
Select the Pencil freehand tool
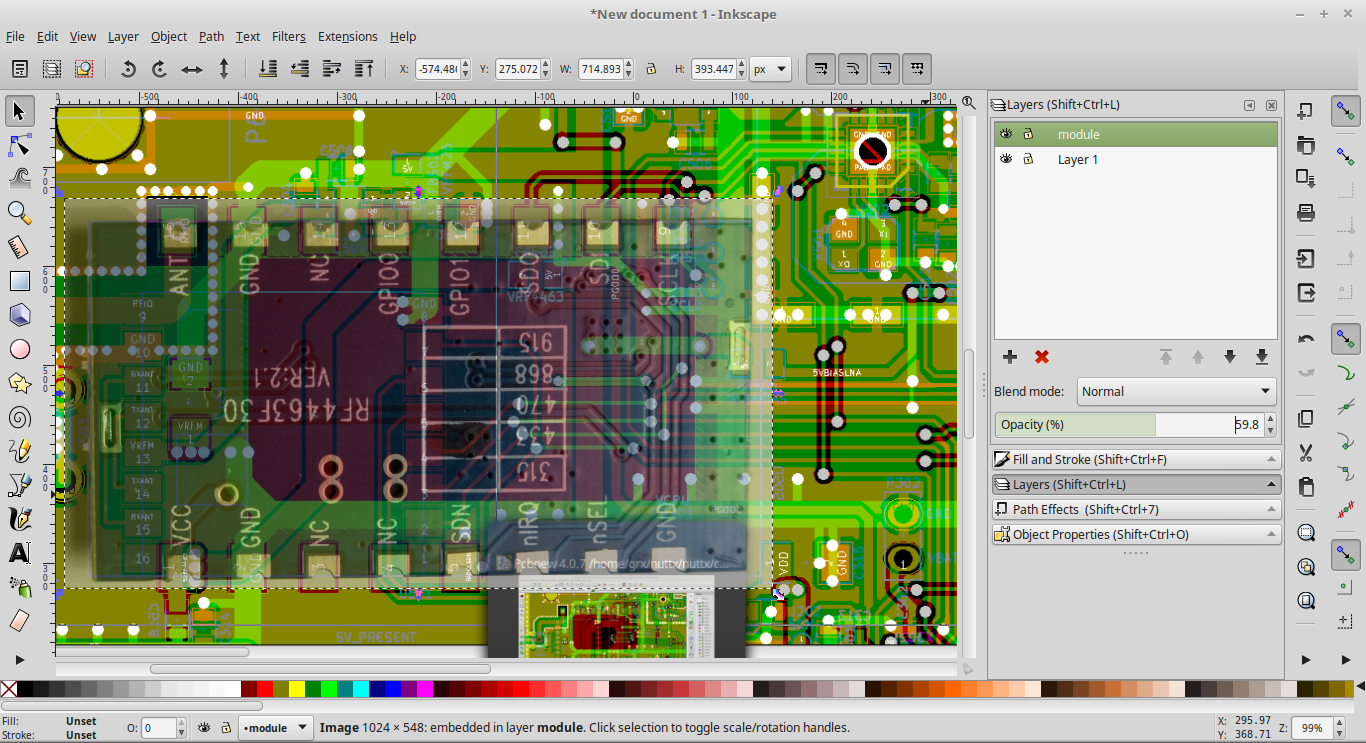tap(19, 451)
